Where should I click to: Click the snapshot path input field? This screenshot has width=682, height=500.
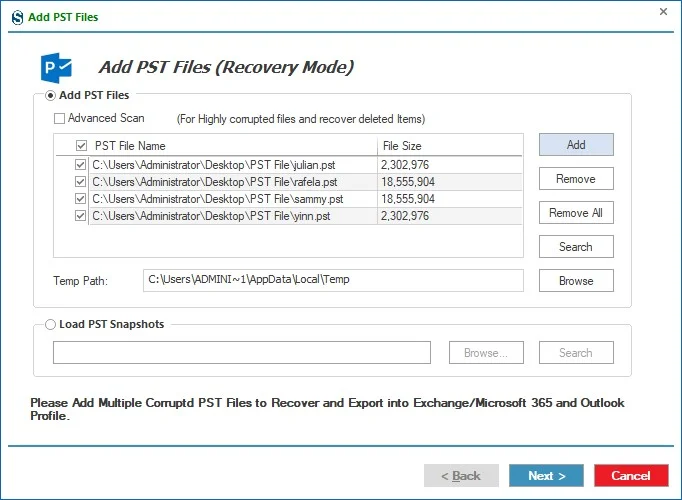(x=242, y=353)
